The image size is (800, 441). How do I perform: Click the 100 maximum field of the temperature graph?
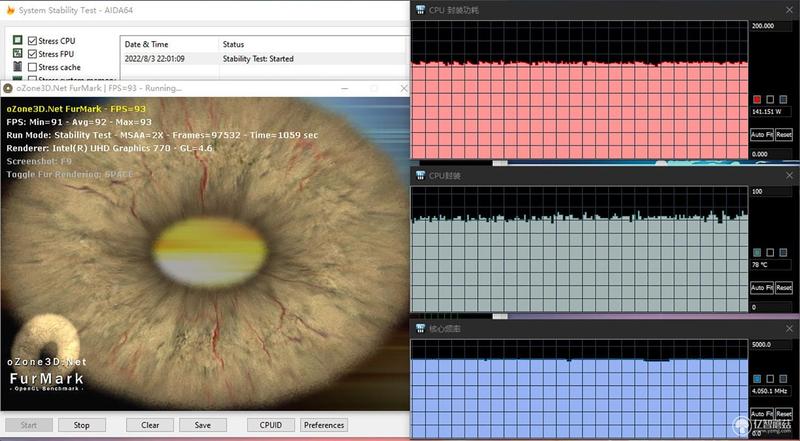pyautogui.click(x=771, y=191)
